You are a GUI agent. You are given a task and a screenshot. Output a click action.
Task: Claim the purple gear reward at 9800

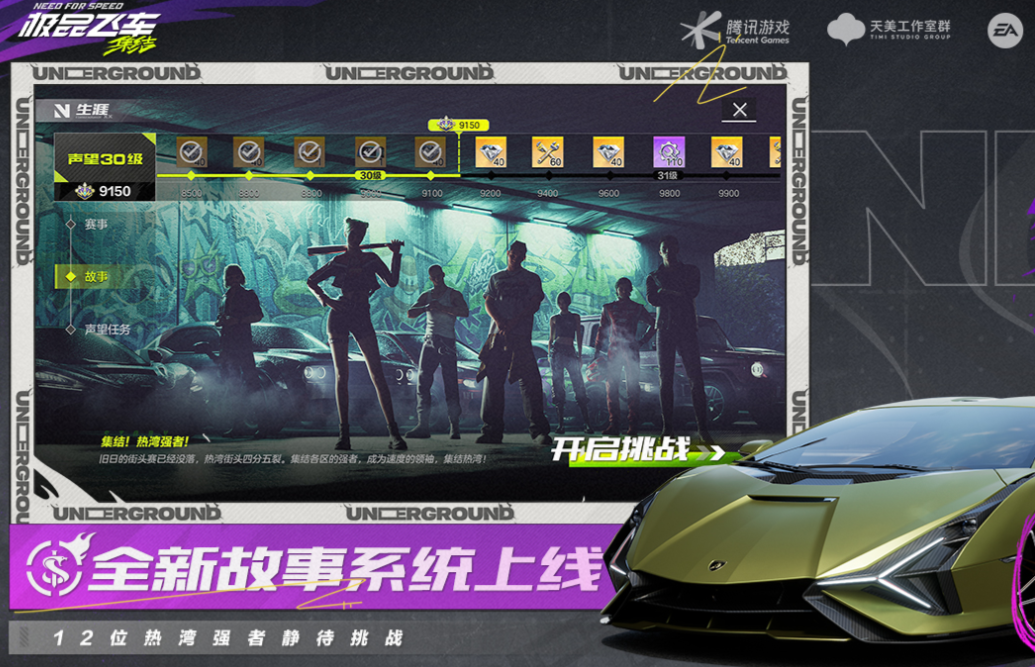pyautogui.click(x=669, y=152)
